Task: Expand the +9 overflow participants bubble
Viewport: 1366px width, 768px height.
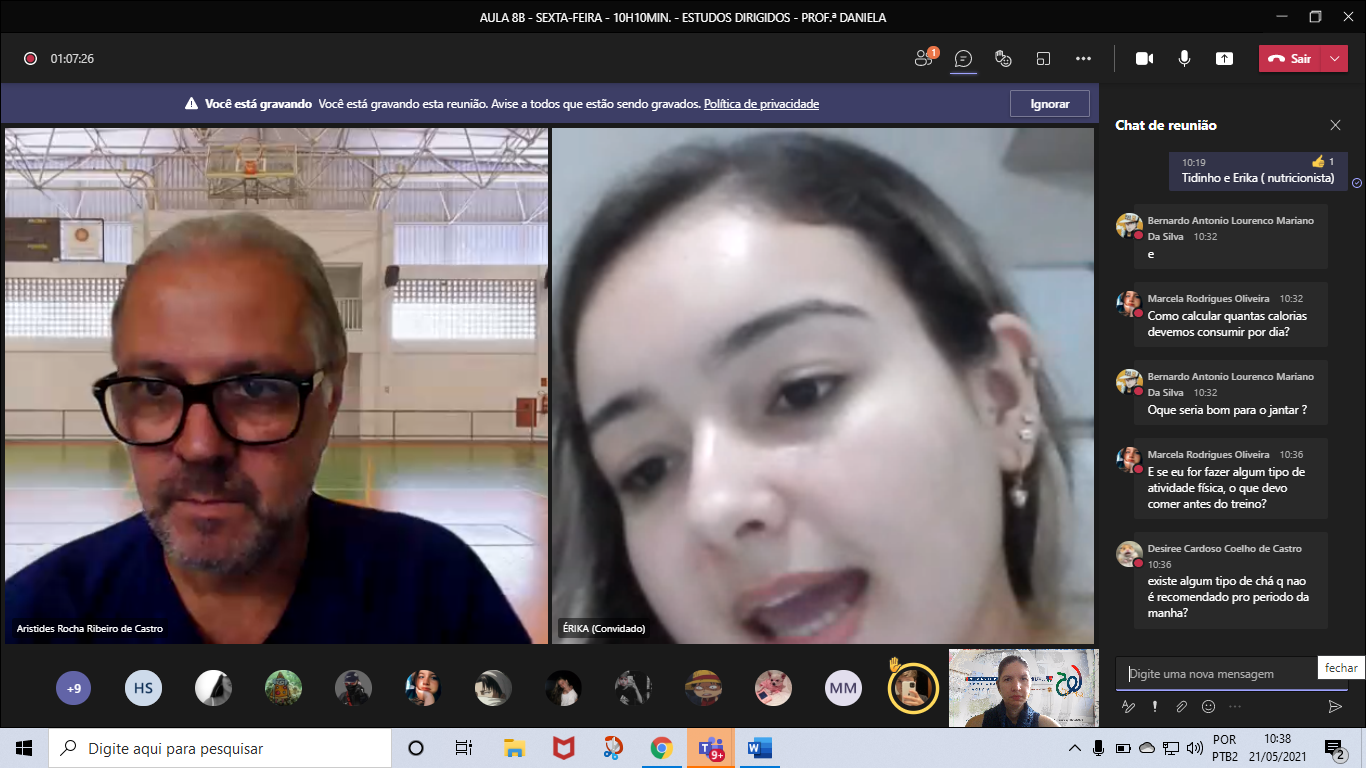Action: tap(74, 688)
